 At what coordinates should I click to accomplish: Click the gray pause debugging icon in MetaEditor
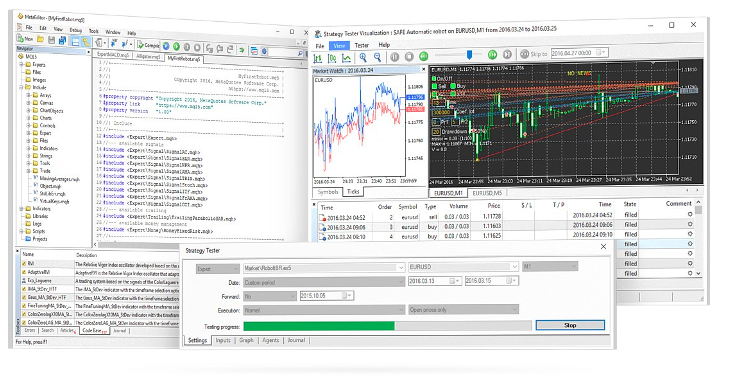click(x=187, y=47)
